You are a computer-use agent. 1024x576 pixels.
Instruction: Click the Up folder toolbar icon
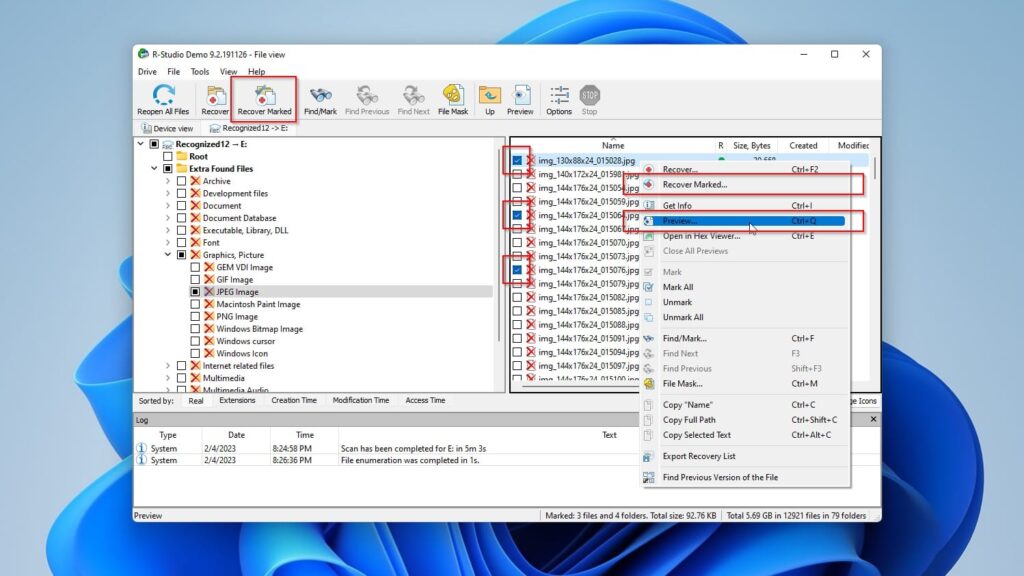[489, 95]
